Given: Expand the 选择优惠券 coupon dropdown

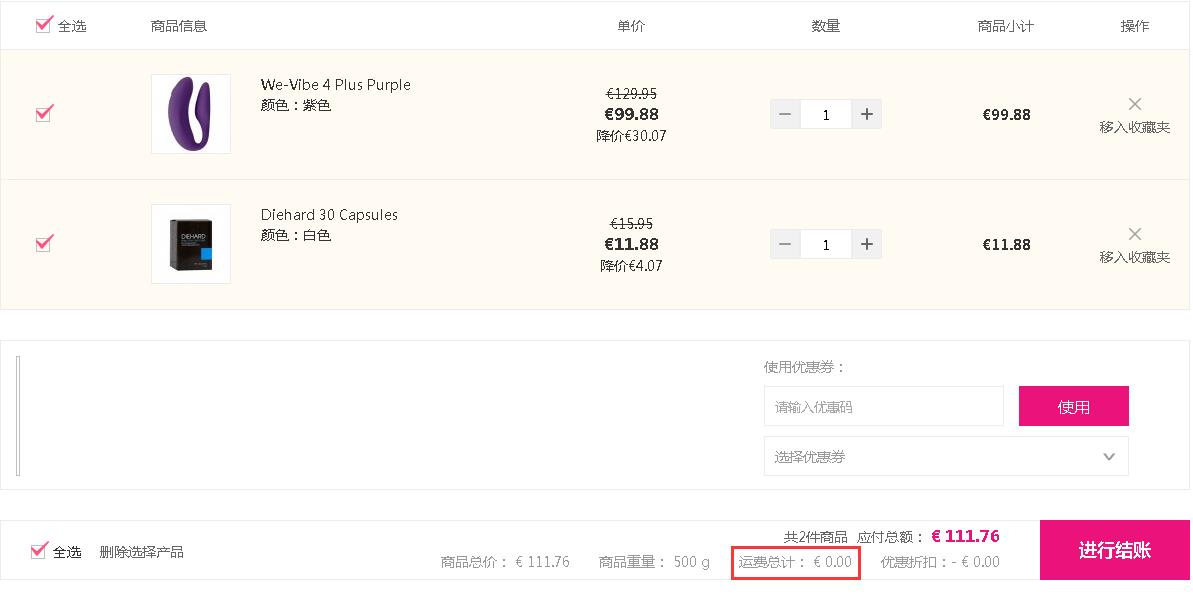Looking at the screenshot, I should (946, 456).
